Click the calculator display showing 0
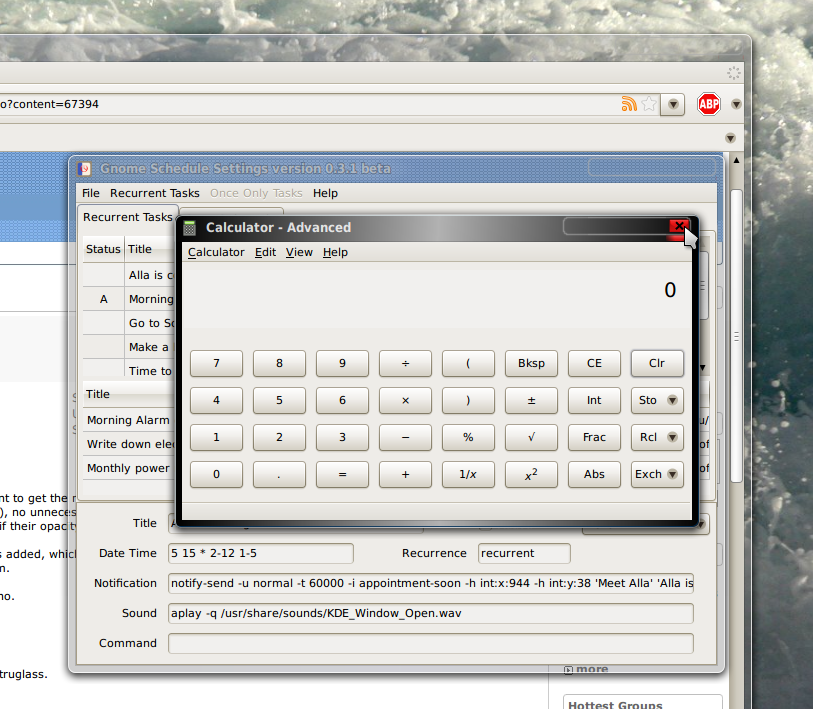Screen dimensions: 813x709 coord(437,295)
